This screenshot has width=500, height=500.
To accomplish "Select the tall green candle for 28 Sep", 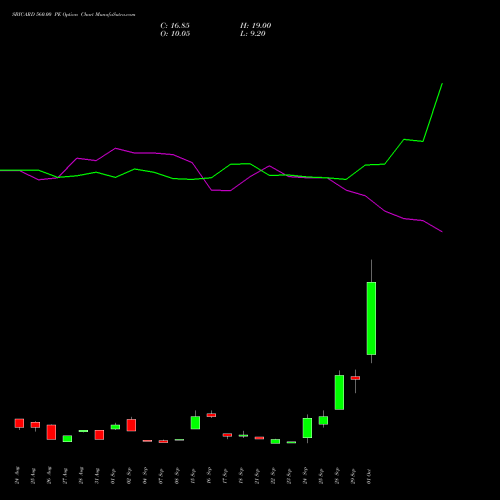I will [339, 392].
